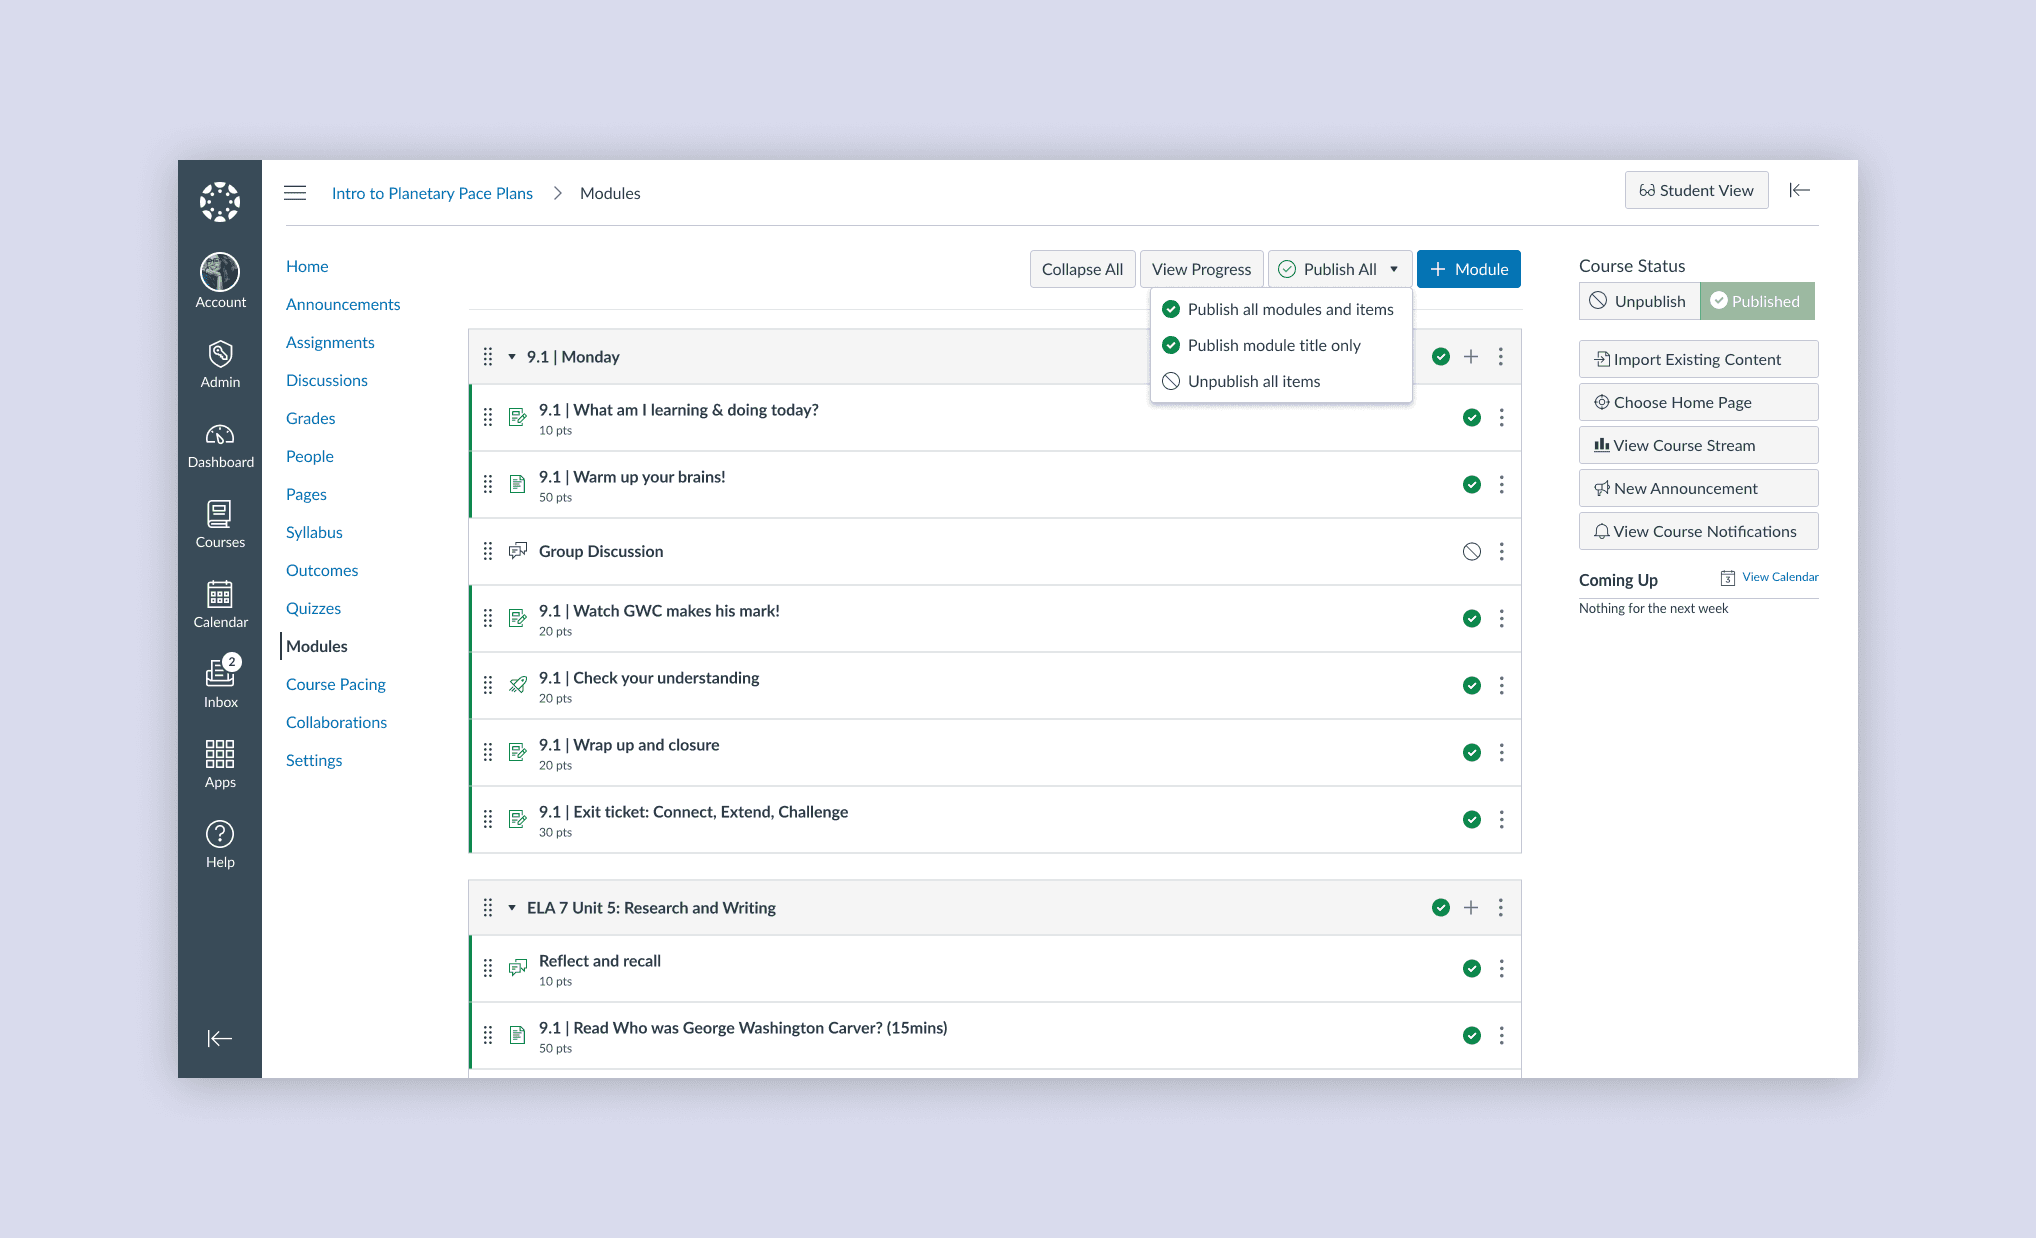
Task: Grab drag handle of Group Discussion item
Action: (x=488, y=552)
